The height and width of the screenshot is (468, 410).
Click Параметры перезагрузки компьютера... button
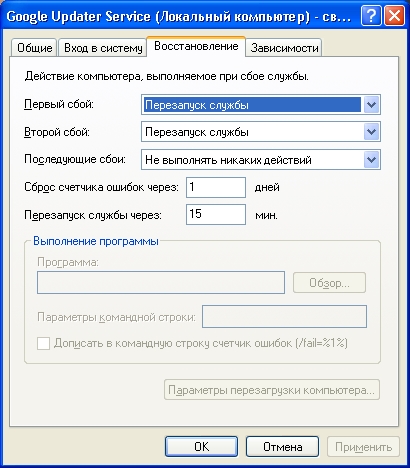(x=272, y=390)
